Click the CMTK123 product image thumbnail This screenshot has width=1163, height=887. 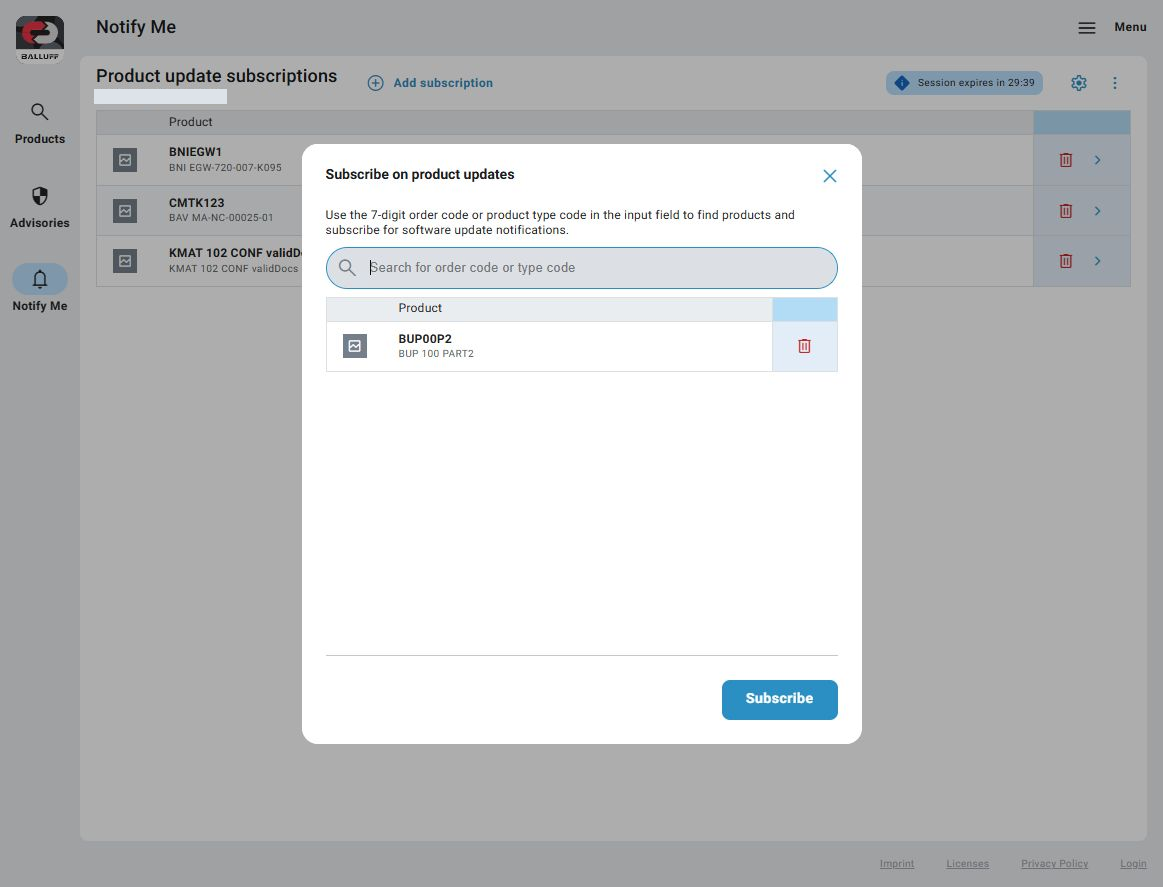[x=125, y=211]
